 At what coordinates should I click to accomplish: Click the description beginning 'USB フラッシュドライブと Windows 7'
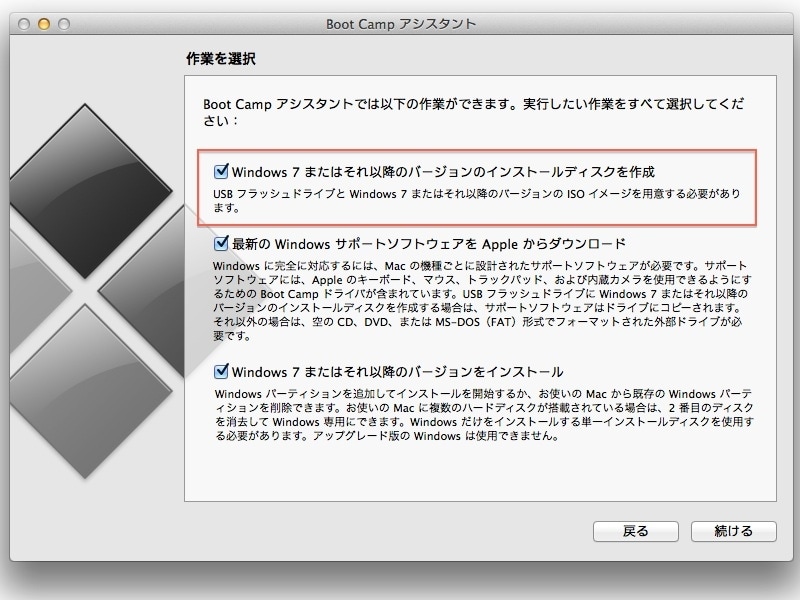(x=477, y=201)
